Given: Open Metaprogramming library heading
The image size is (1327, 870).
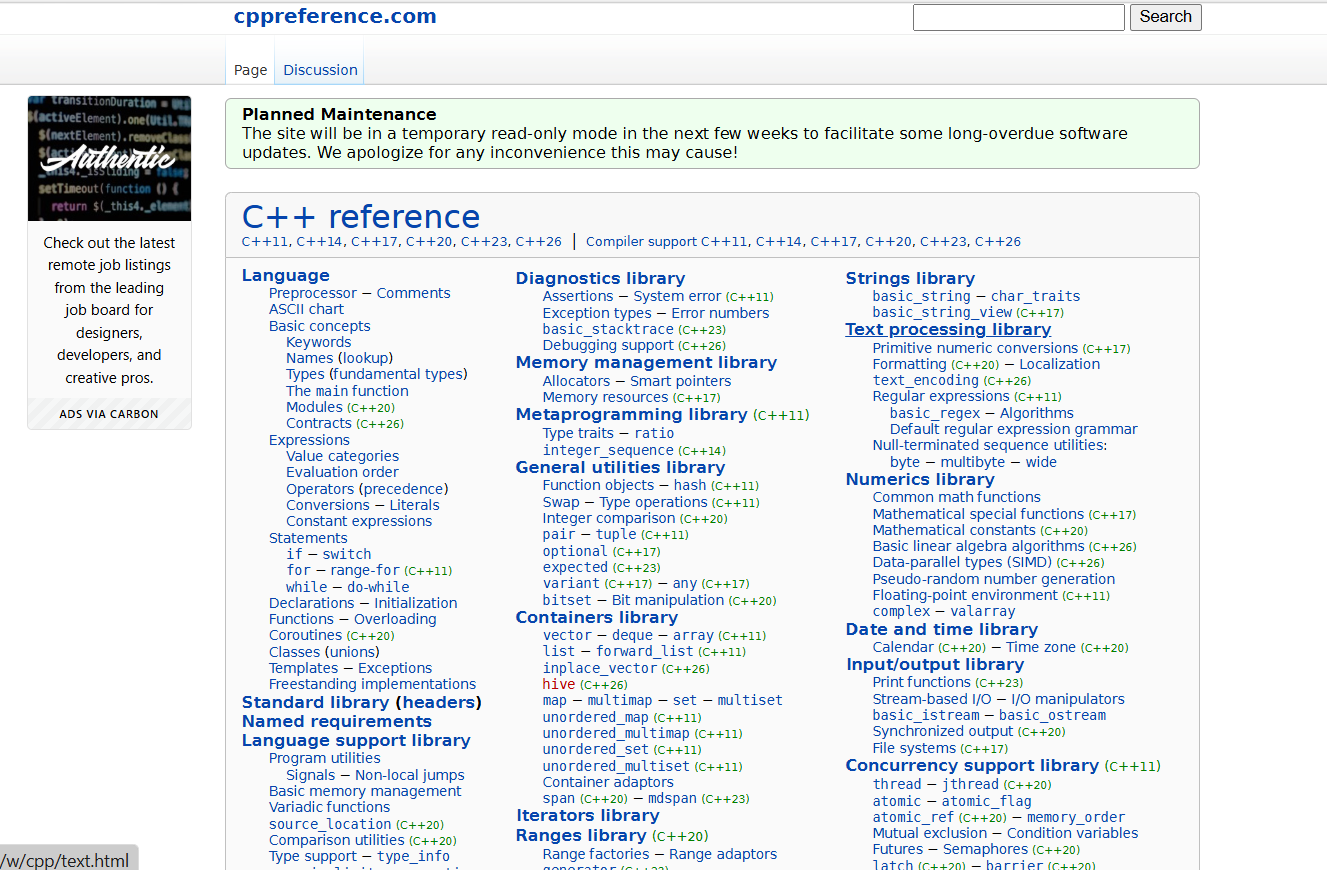Looking at the screenshot, I should 632,414.
